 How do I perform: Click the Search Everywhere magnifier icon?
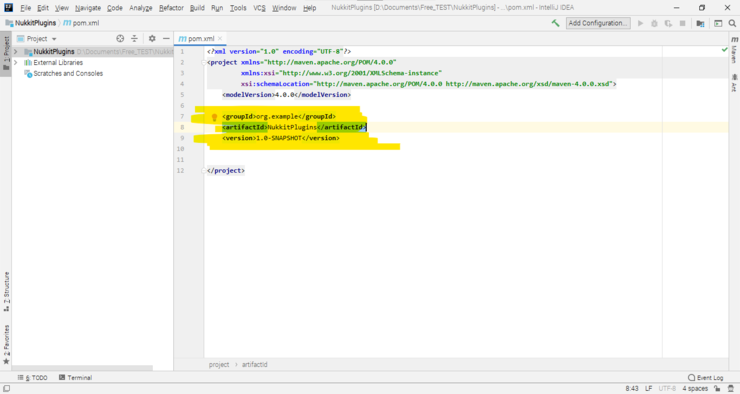[732, 23]
